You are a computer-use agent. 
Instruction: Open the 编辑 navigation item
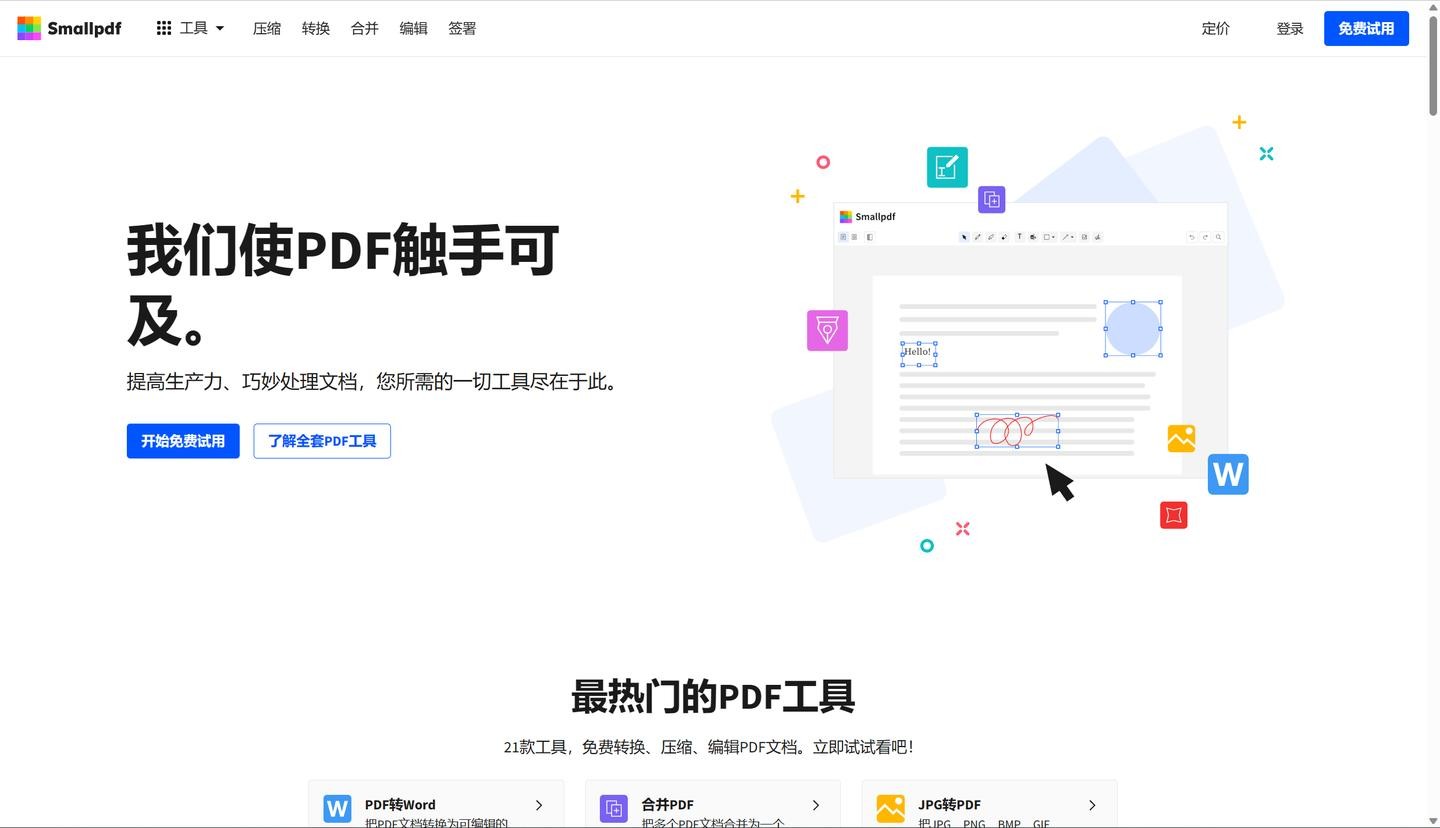413,28
